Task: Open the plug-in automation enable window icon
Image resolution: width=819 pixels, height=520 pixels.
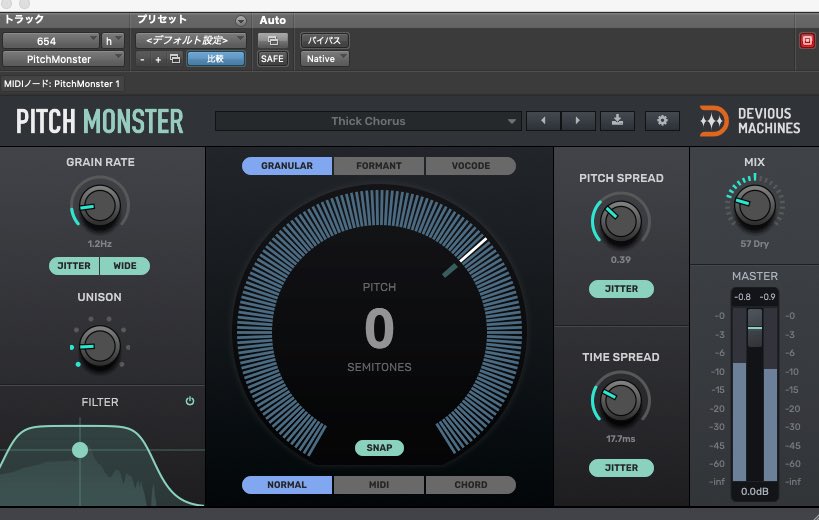Action: click(x=273, y=40)
